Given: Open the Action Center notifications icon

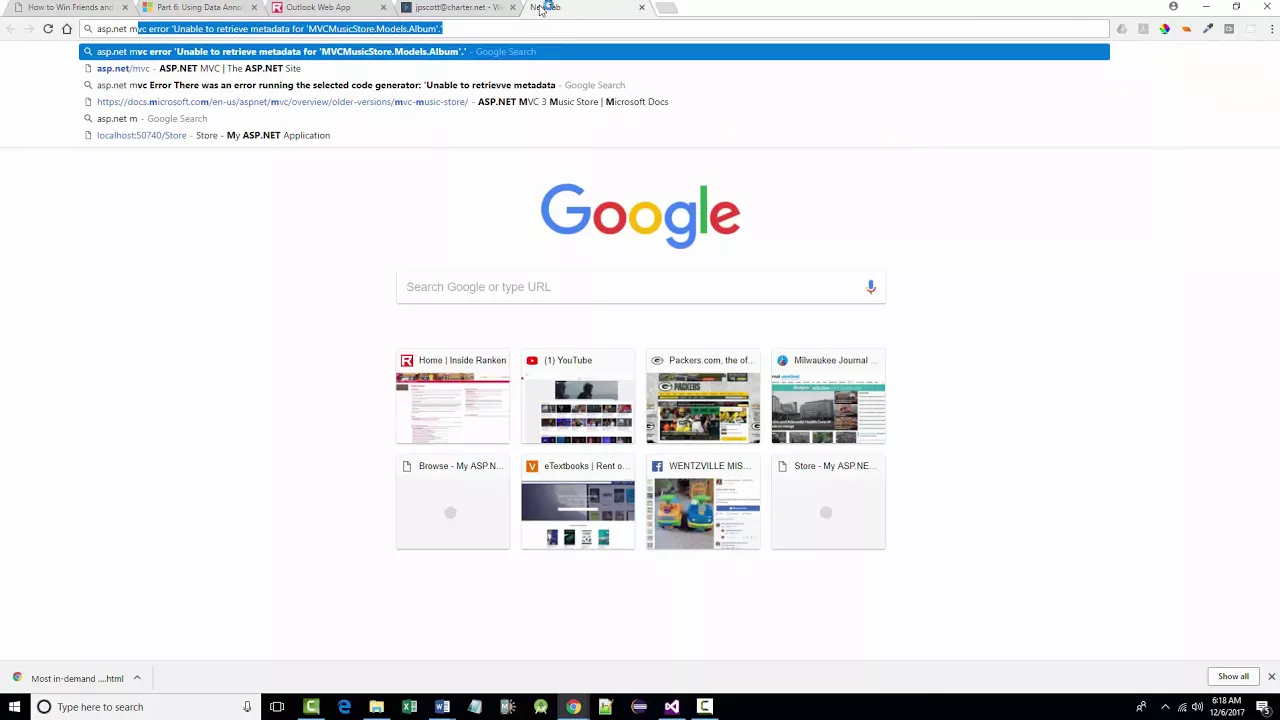Looking at the screenshot, I should [1263, 707].
